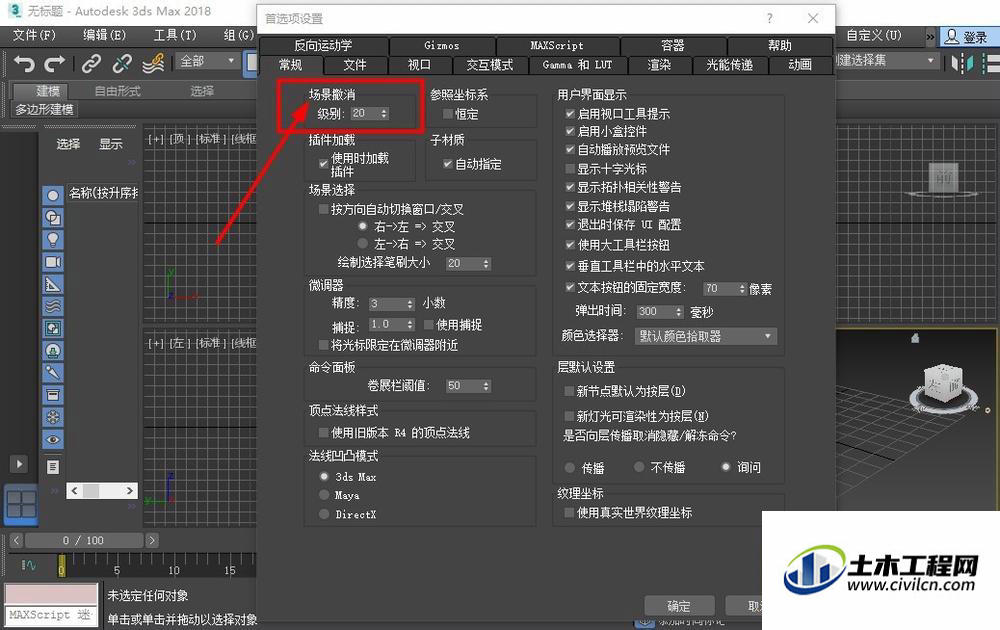The image size is (1000, 630).
Task: Click the list sheet icon below the filters
Action: coord(53,467)
